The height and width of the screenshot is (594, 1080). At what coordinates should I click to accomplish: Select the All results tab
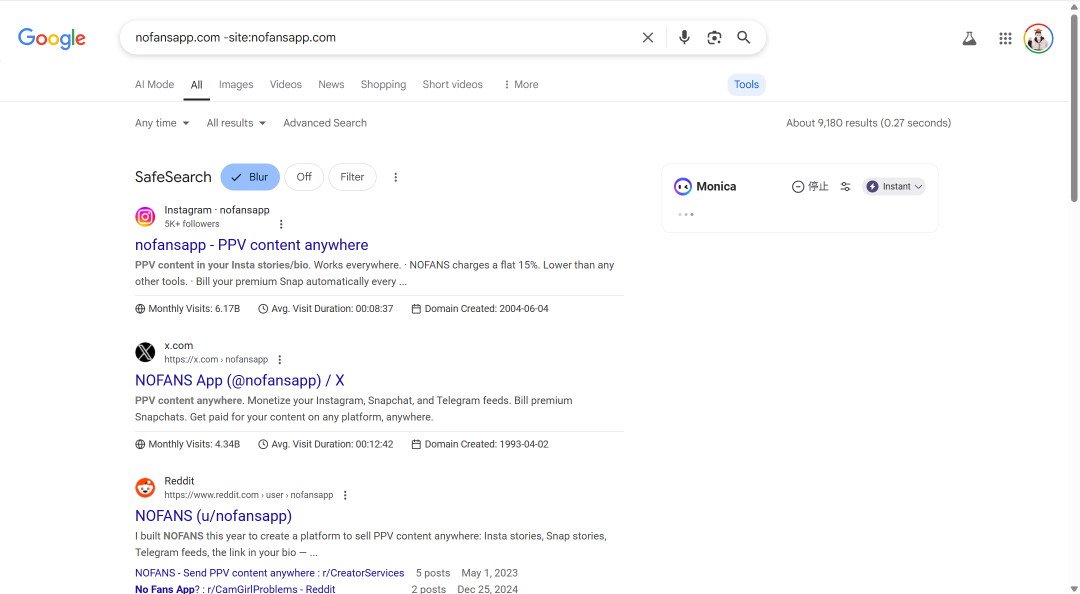[x=196, y=85]
